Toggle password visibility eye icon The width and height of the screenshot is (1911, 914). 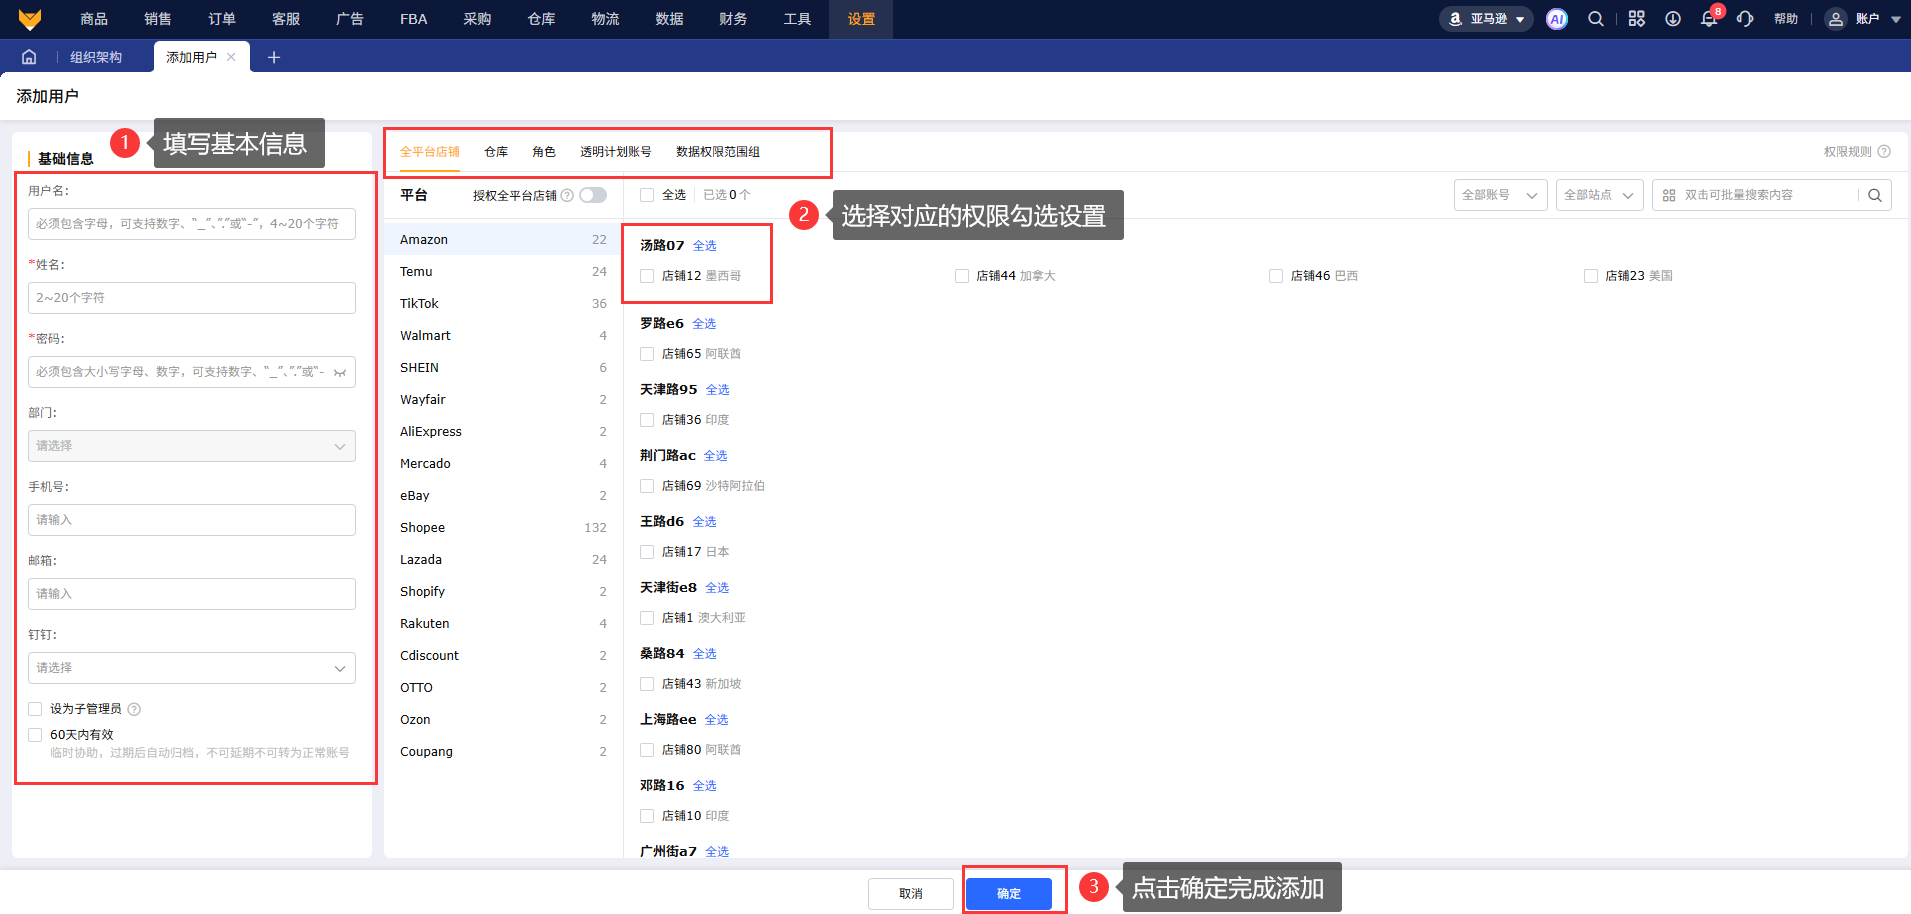(x=340, y=372)
